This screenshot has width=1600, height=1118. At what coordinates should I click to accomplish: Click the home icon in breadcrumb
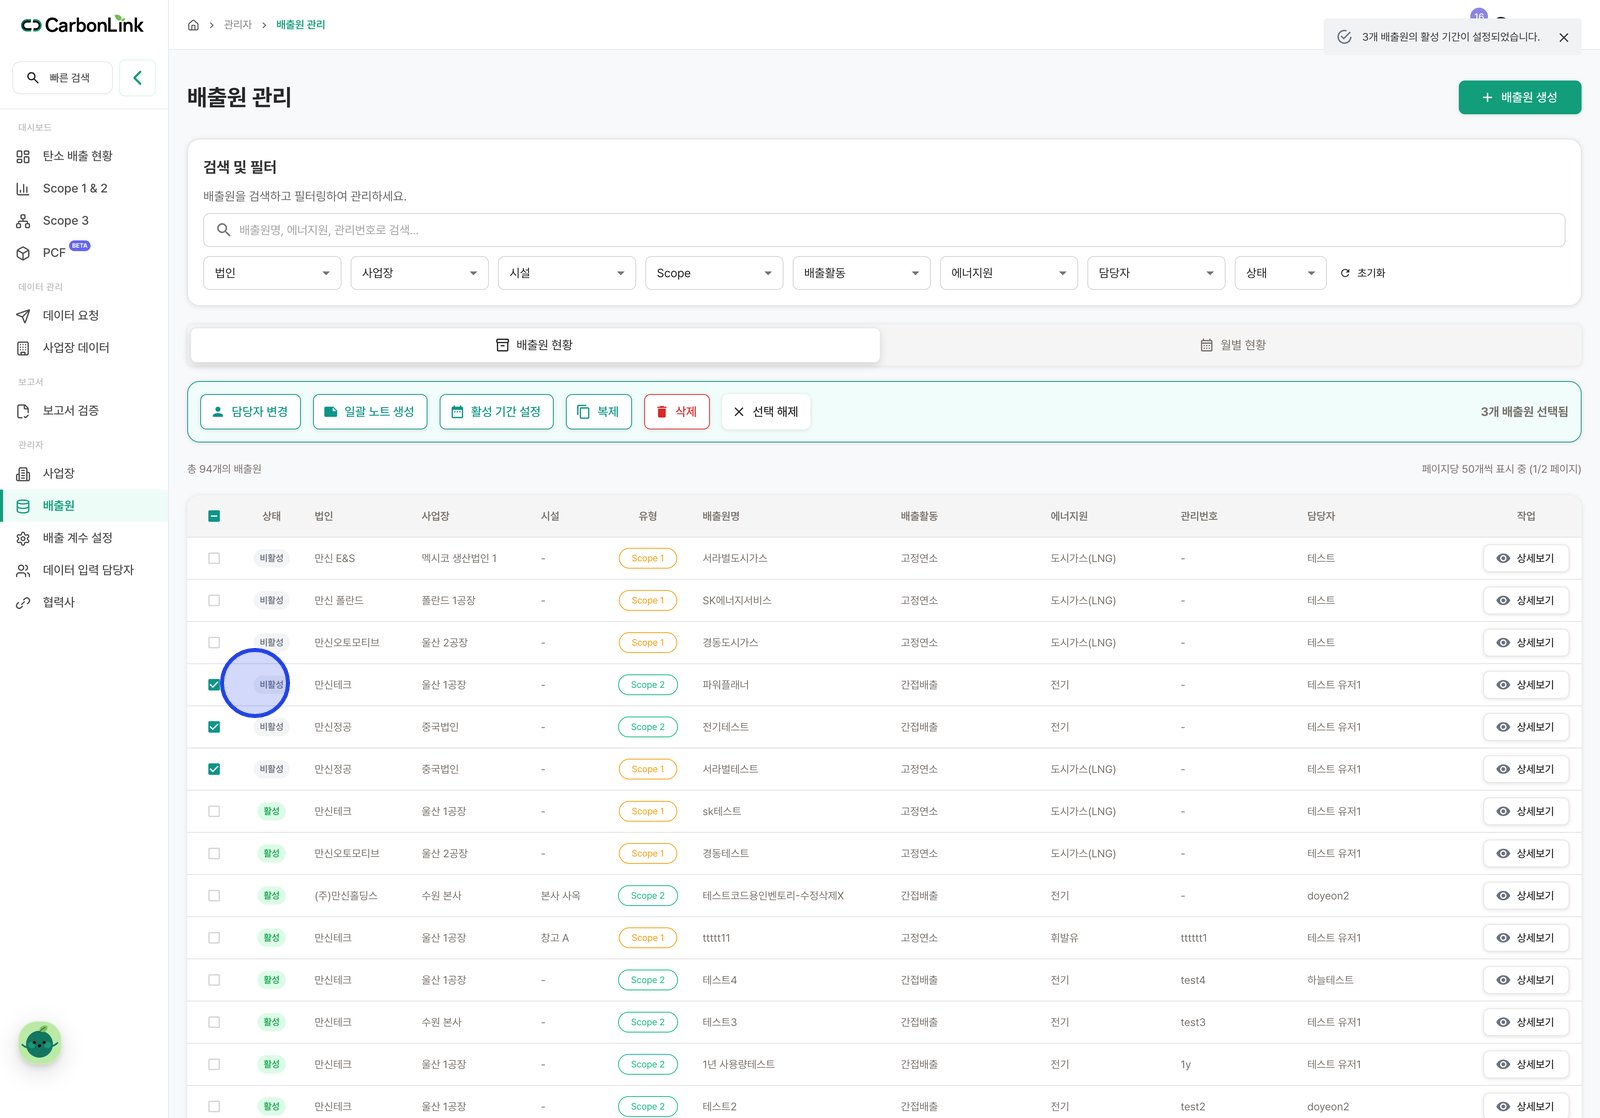193,25
